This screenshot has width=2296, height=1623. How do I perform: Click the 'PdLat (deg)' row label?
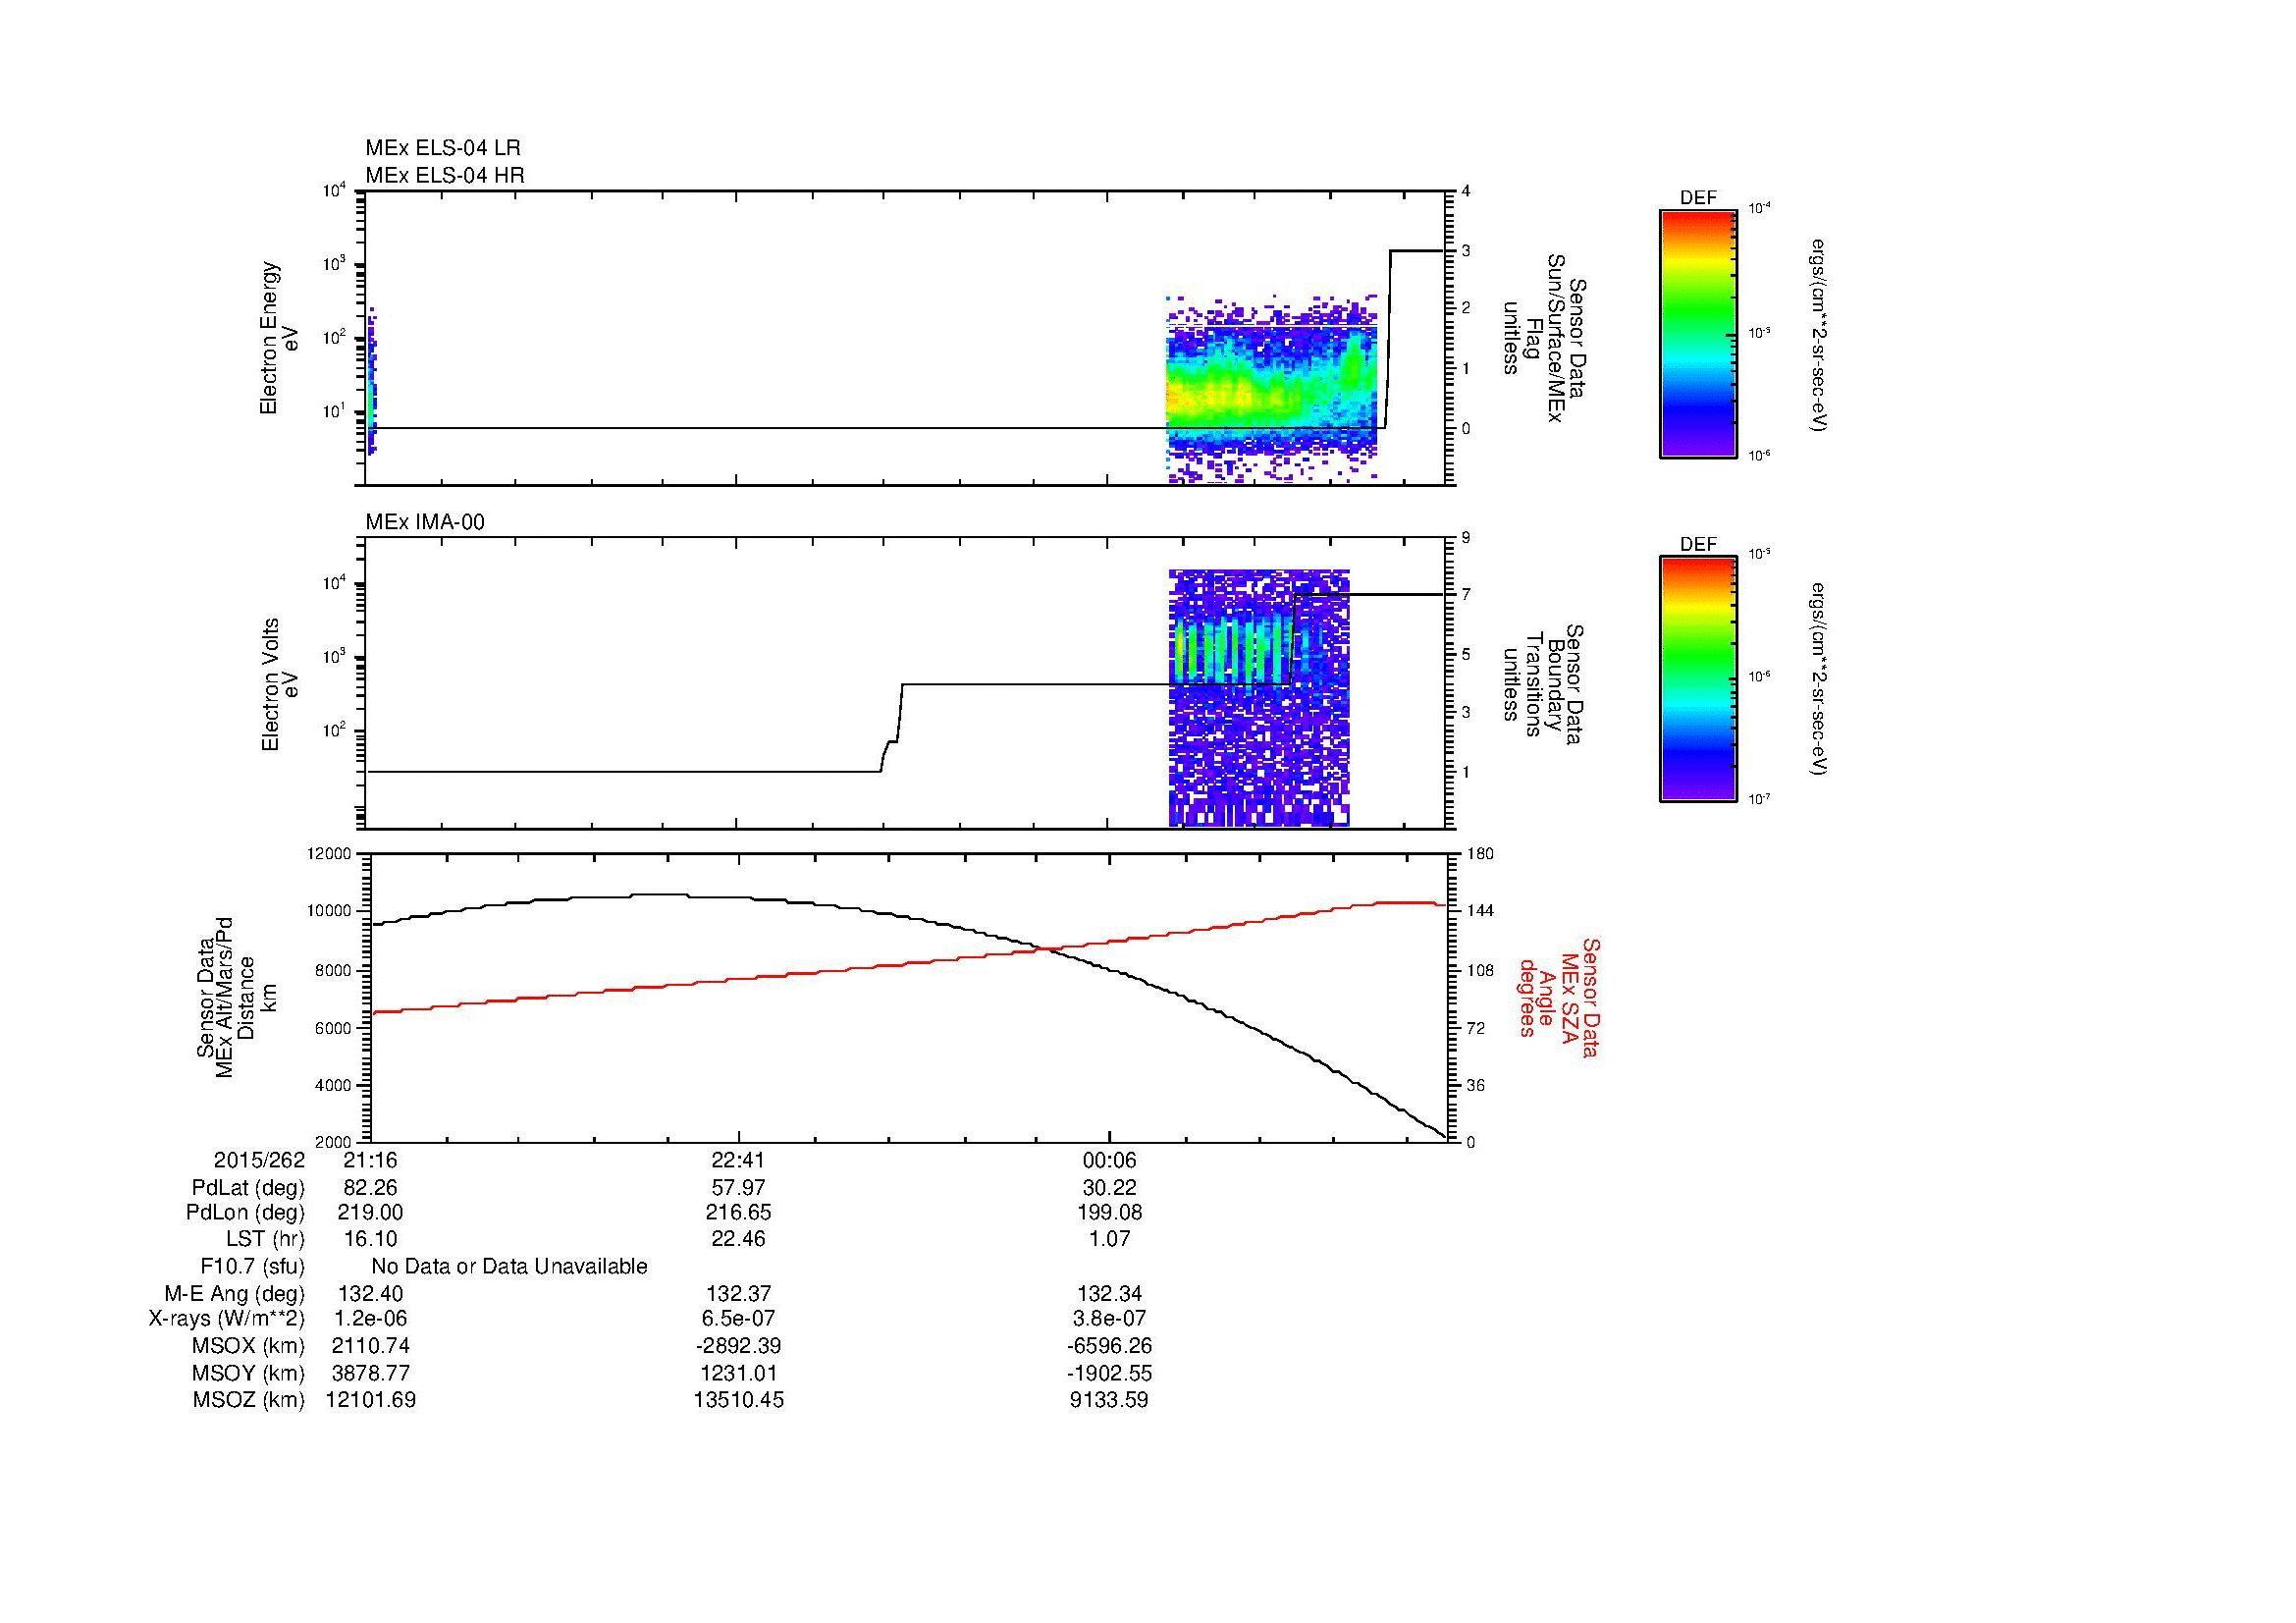tap(248, 1189)
